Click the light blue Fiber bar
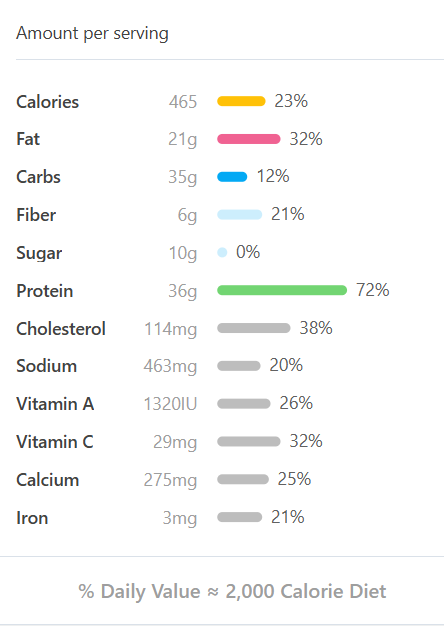The width and height of the screenshot is (444, 626). [240, 215]
